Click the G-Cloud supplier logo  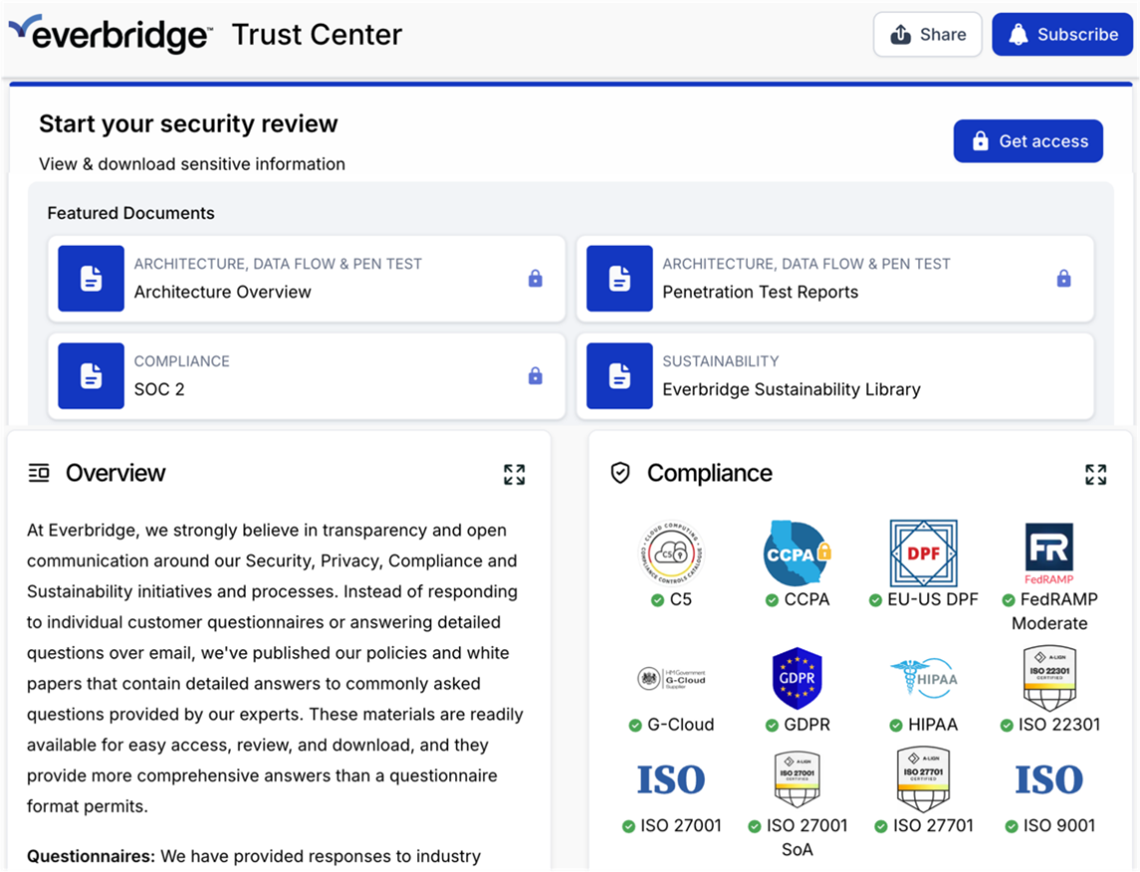pos(671,679)
